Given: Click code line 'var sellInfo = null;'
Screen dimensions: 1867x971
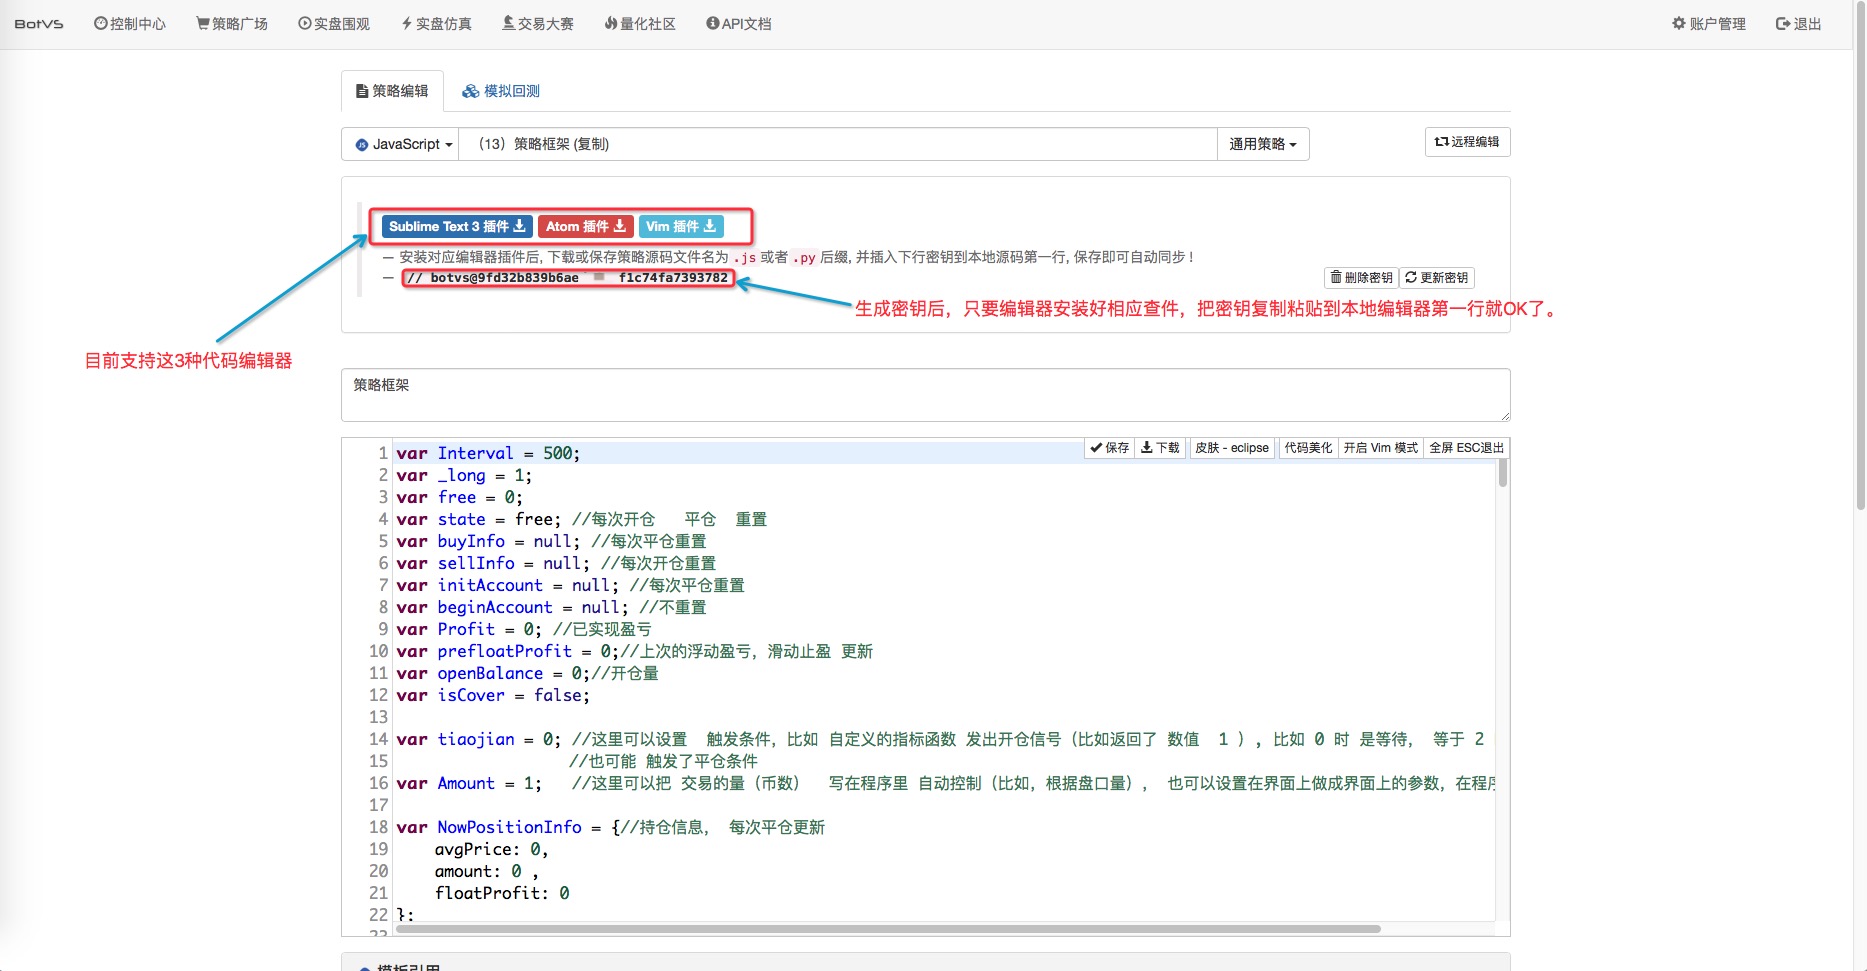Looking at the screenshot, I should [556, 563].
